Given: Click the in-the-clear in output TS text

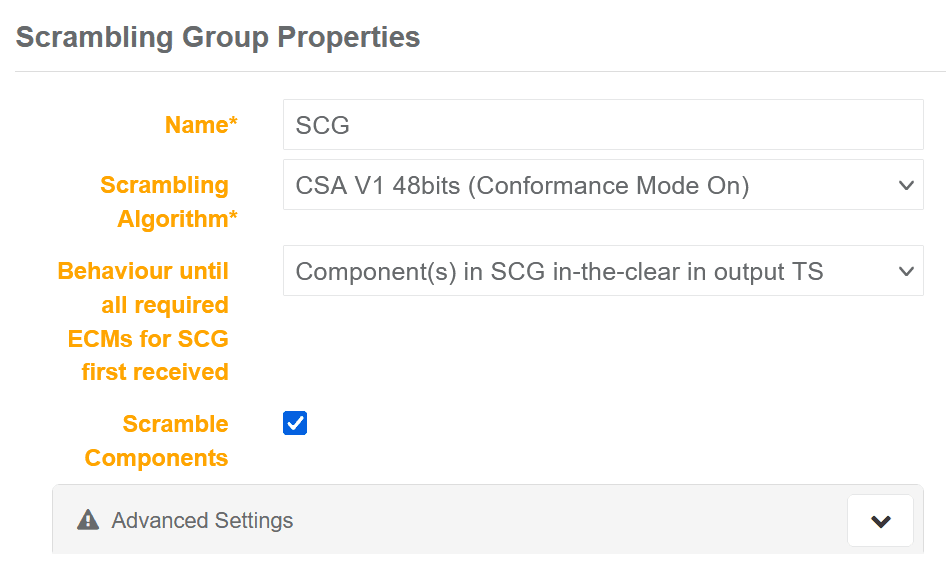Looking at the screenshot, I should pos(688,272).
